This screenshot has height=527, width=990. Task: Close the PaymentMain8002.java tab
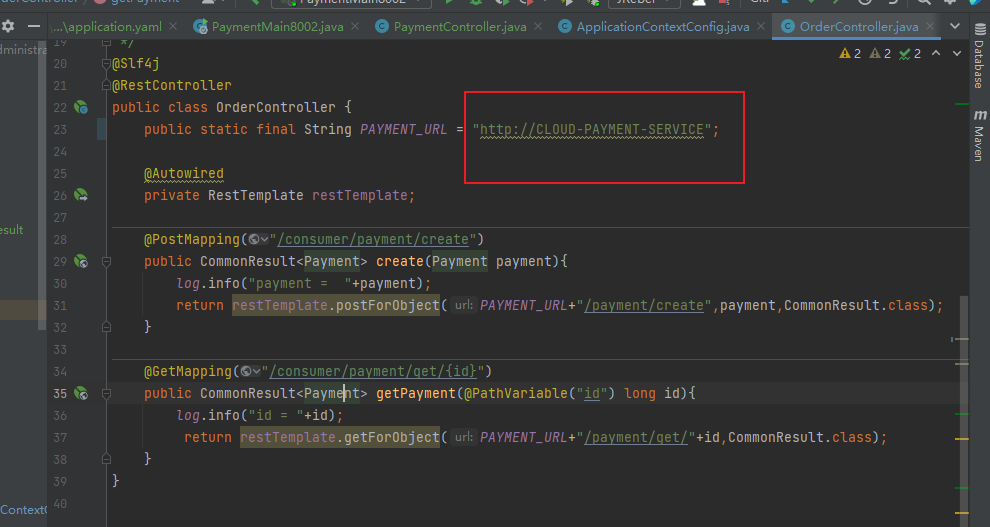click(x=355, y=27)
